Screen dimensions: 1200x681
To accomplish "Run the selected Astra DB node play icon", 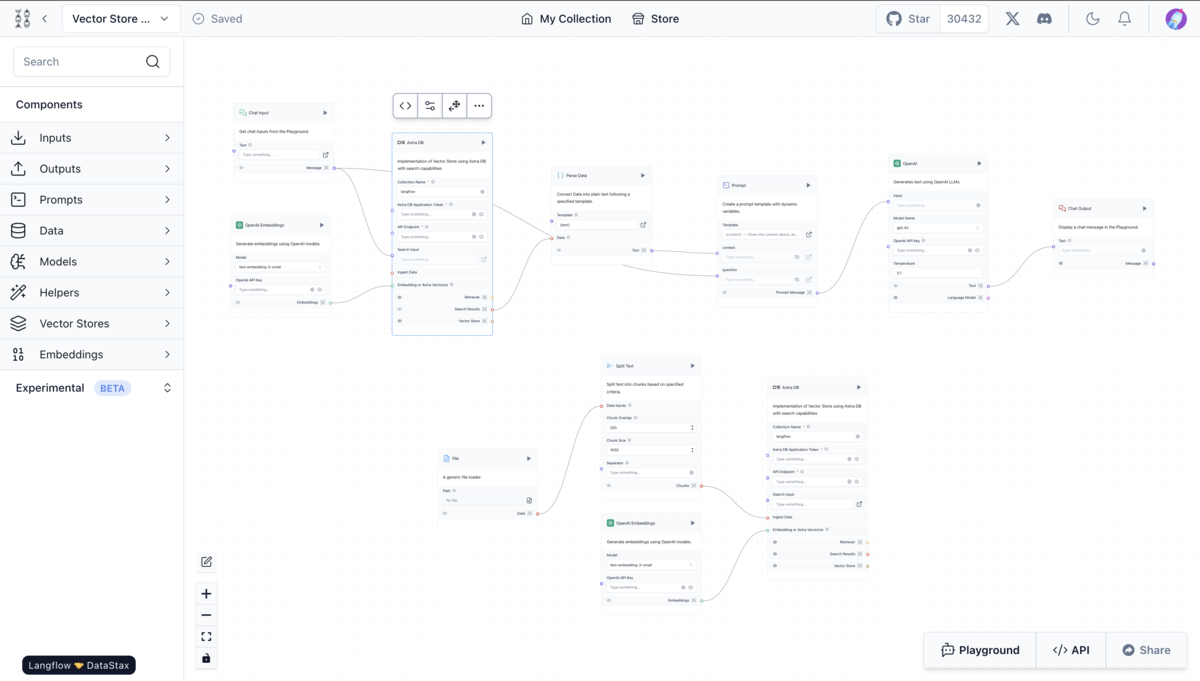I will coord(483,143).
